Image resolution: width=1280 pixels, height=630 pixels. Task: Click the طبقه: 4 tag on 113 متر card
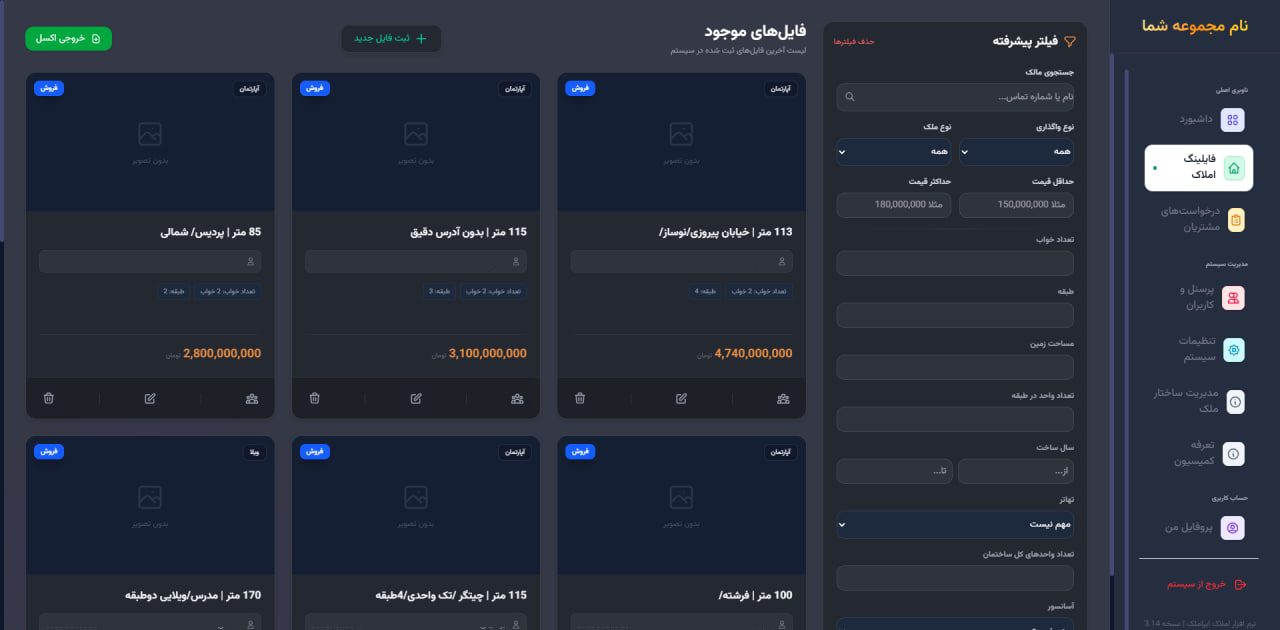(705, 291)
